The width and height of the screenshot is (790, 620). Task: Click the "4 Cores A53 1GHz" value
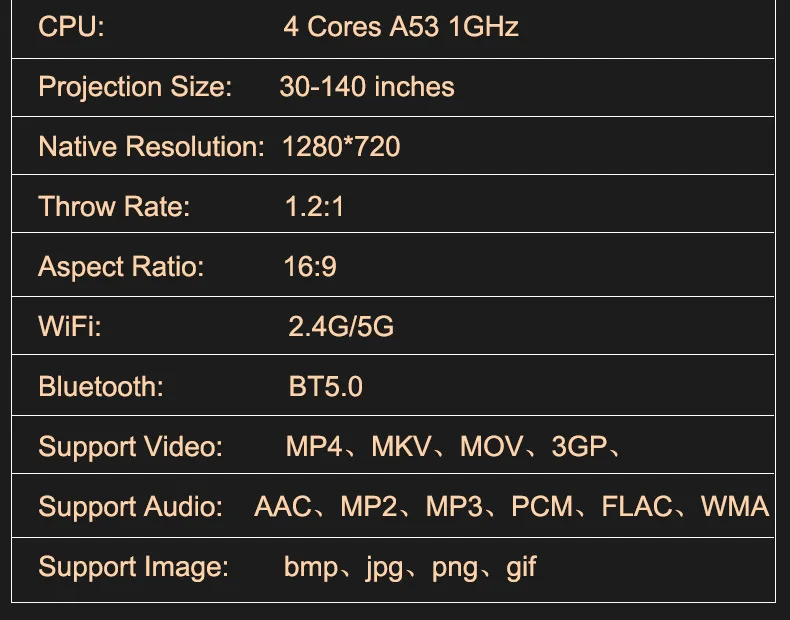tap(400, 27)
